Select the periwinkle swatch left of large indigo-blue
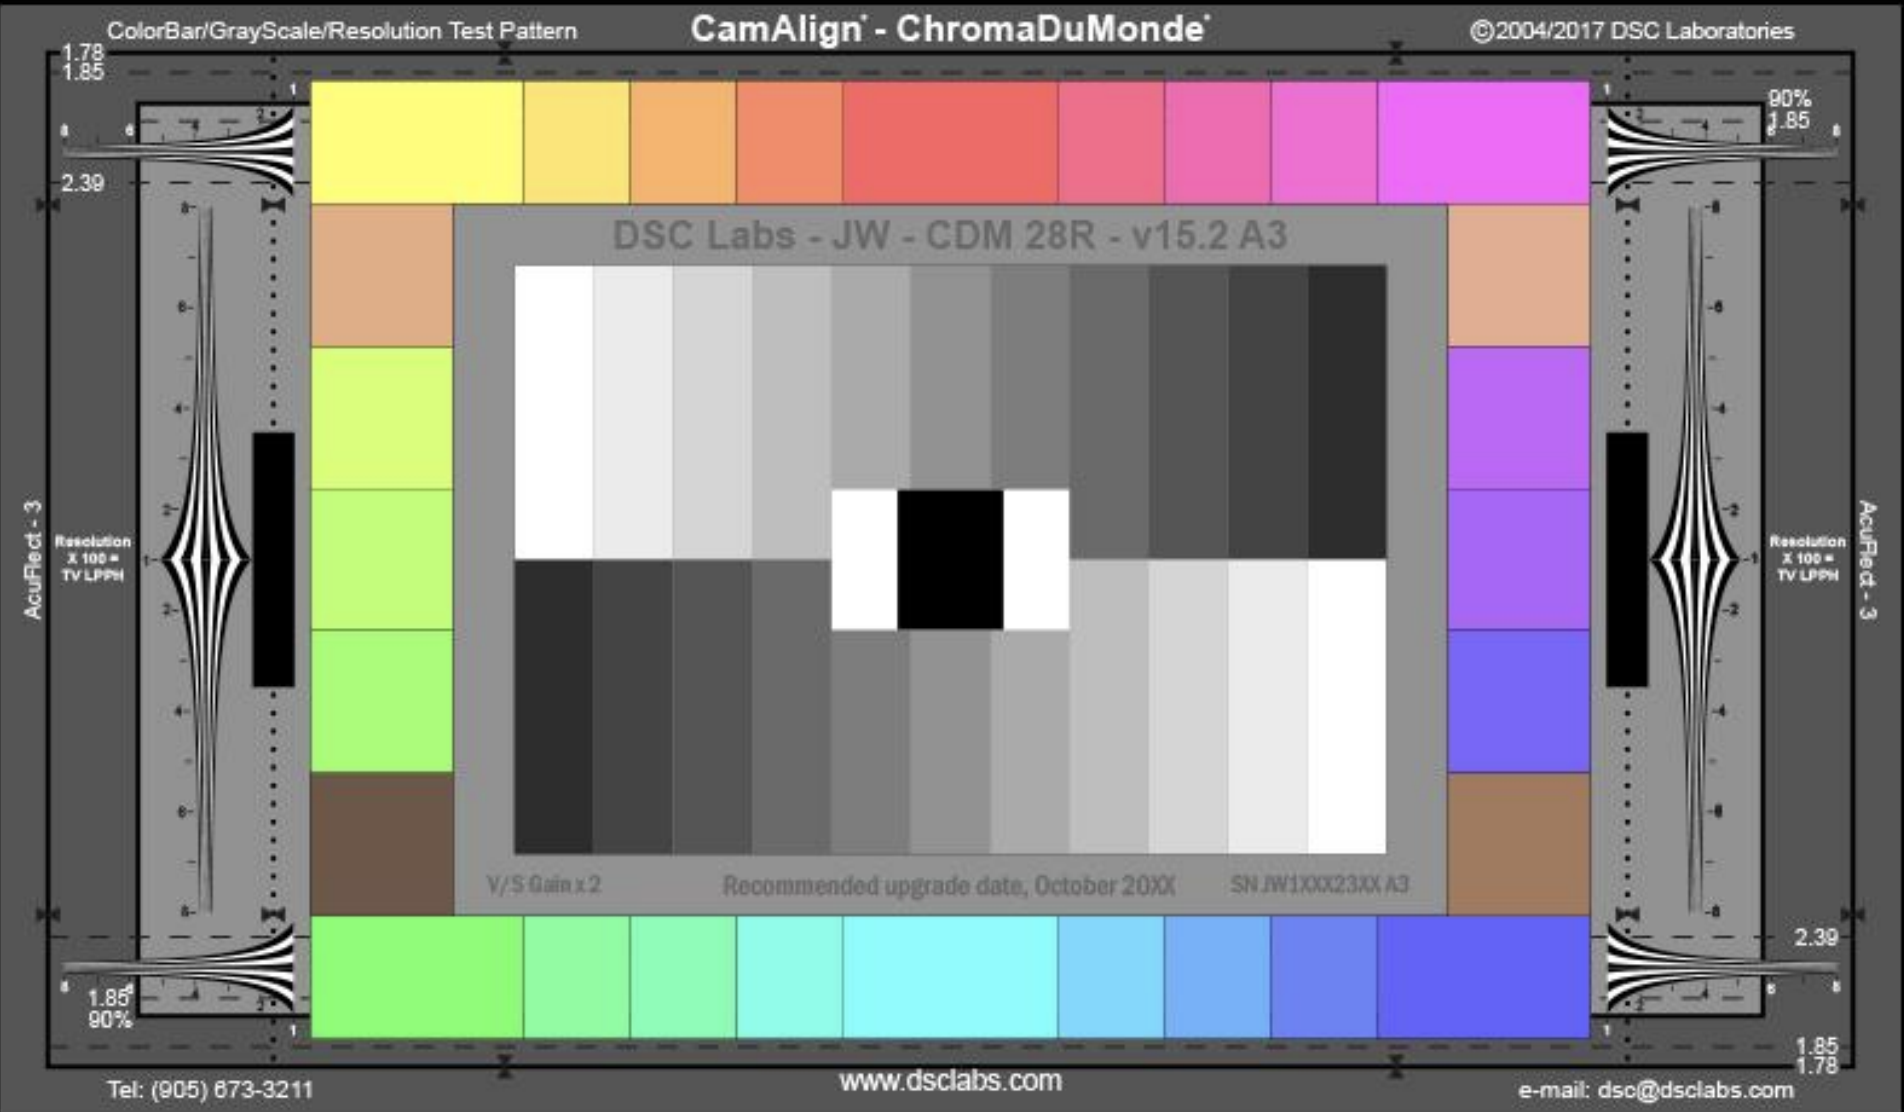Screen dimensions: 1904x1112 click(x=1324, y=977)
